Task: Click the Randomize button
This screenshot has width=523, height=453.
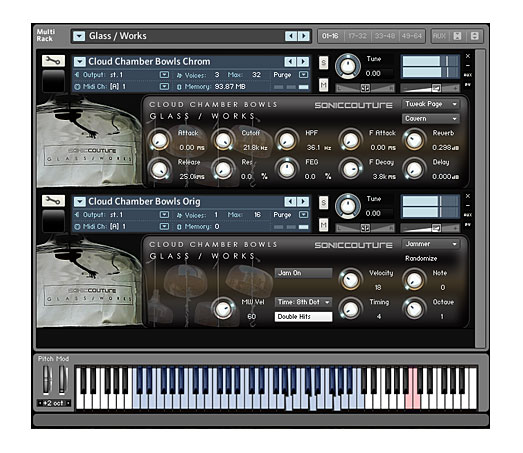Action: coord(421,259)
